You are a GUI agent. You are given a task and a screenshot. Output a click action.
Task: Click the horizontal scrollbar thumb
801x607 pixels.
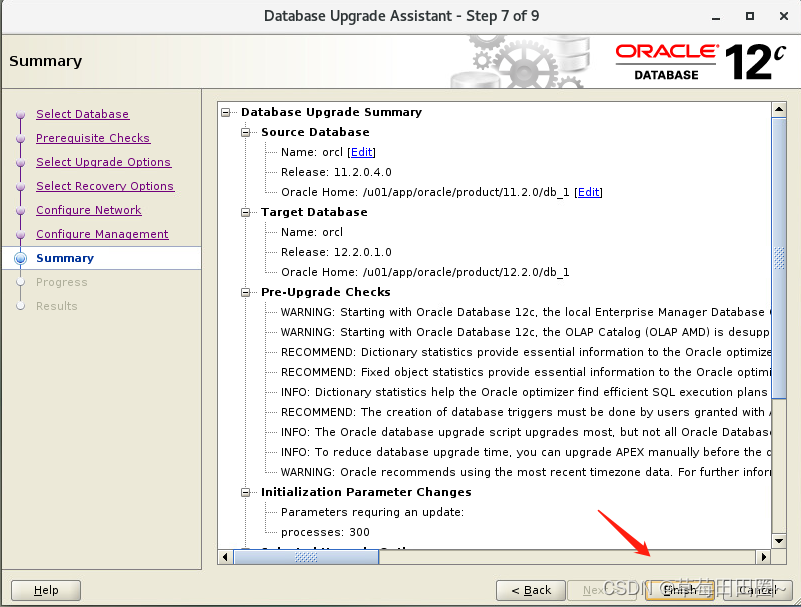pos(306,557)
